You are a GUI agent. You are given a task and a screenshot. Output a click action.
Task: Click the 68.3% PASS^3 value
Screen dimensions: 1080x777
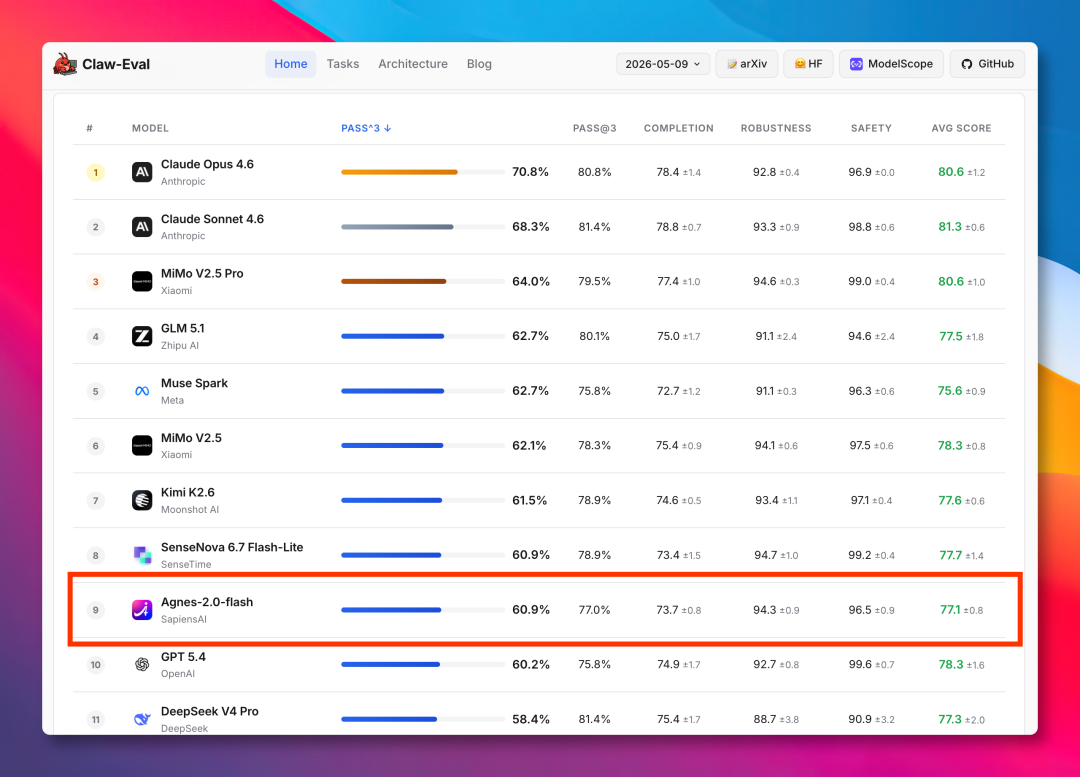tap(530, 227)
